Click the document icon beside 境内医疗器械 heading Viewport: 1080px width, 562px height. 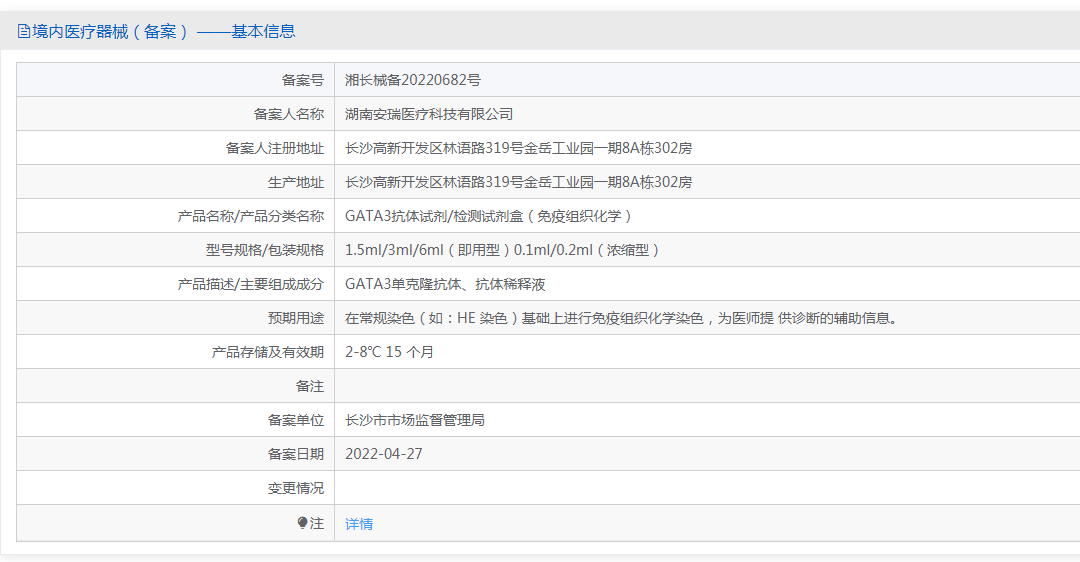point(23,31)
